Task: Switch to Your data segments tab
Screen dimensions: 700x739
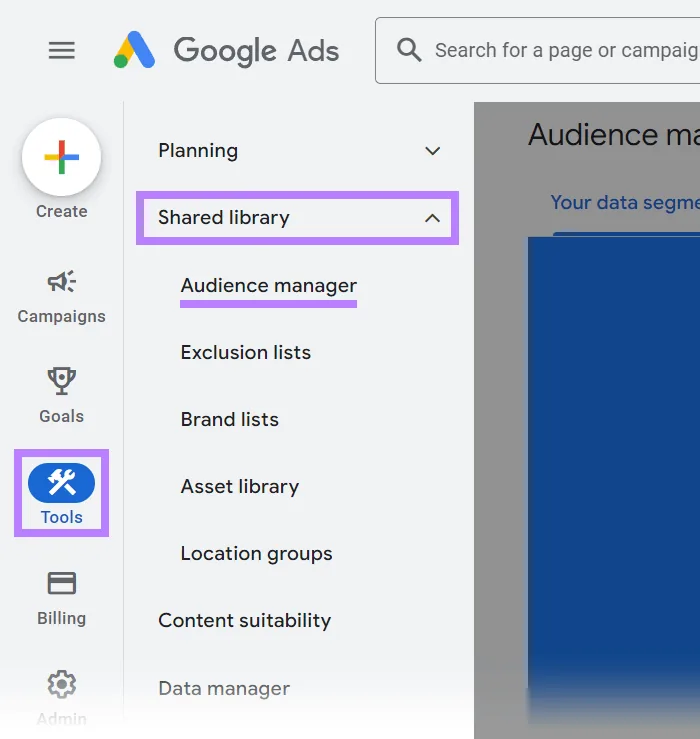Action: 625,203
